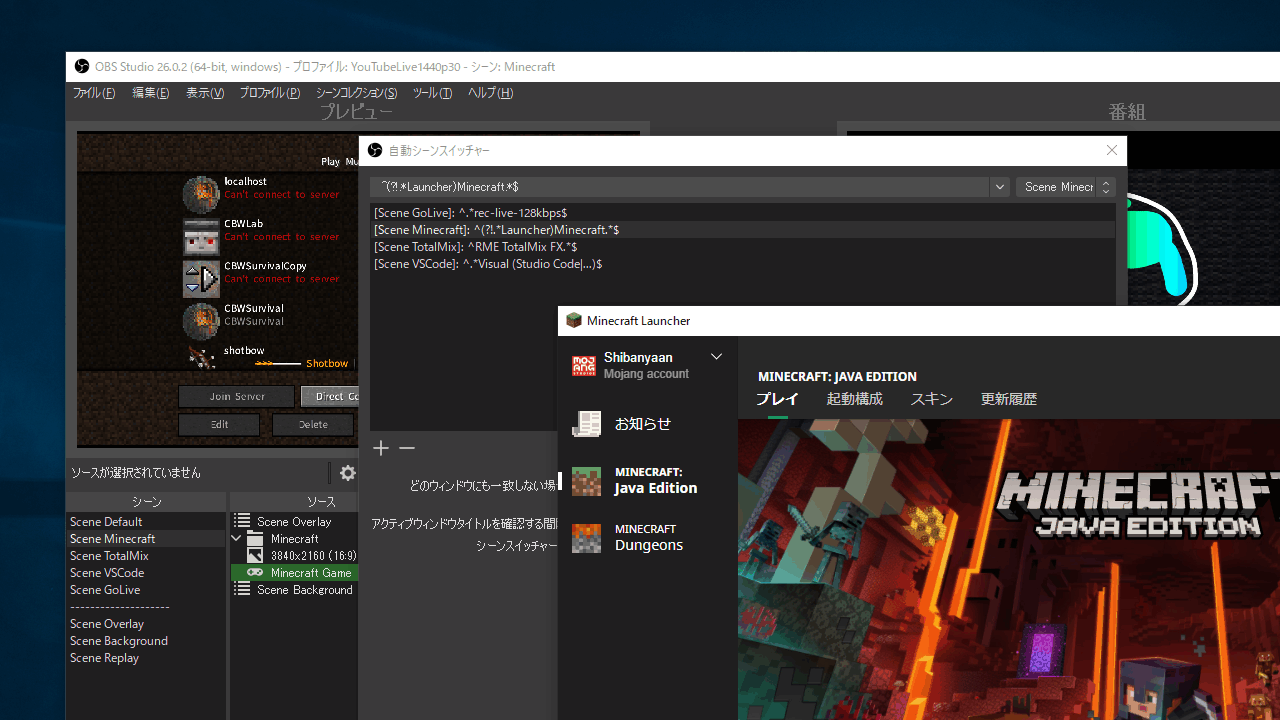
Task: Select Scene TotalMix in scene list
Action: point(109,556)
